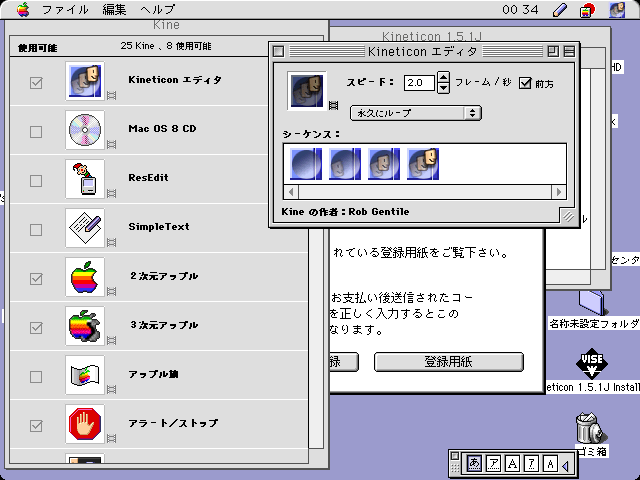Select the アップル旗 flag icon

[x=85, y=375]
